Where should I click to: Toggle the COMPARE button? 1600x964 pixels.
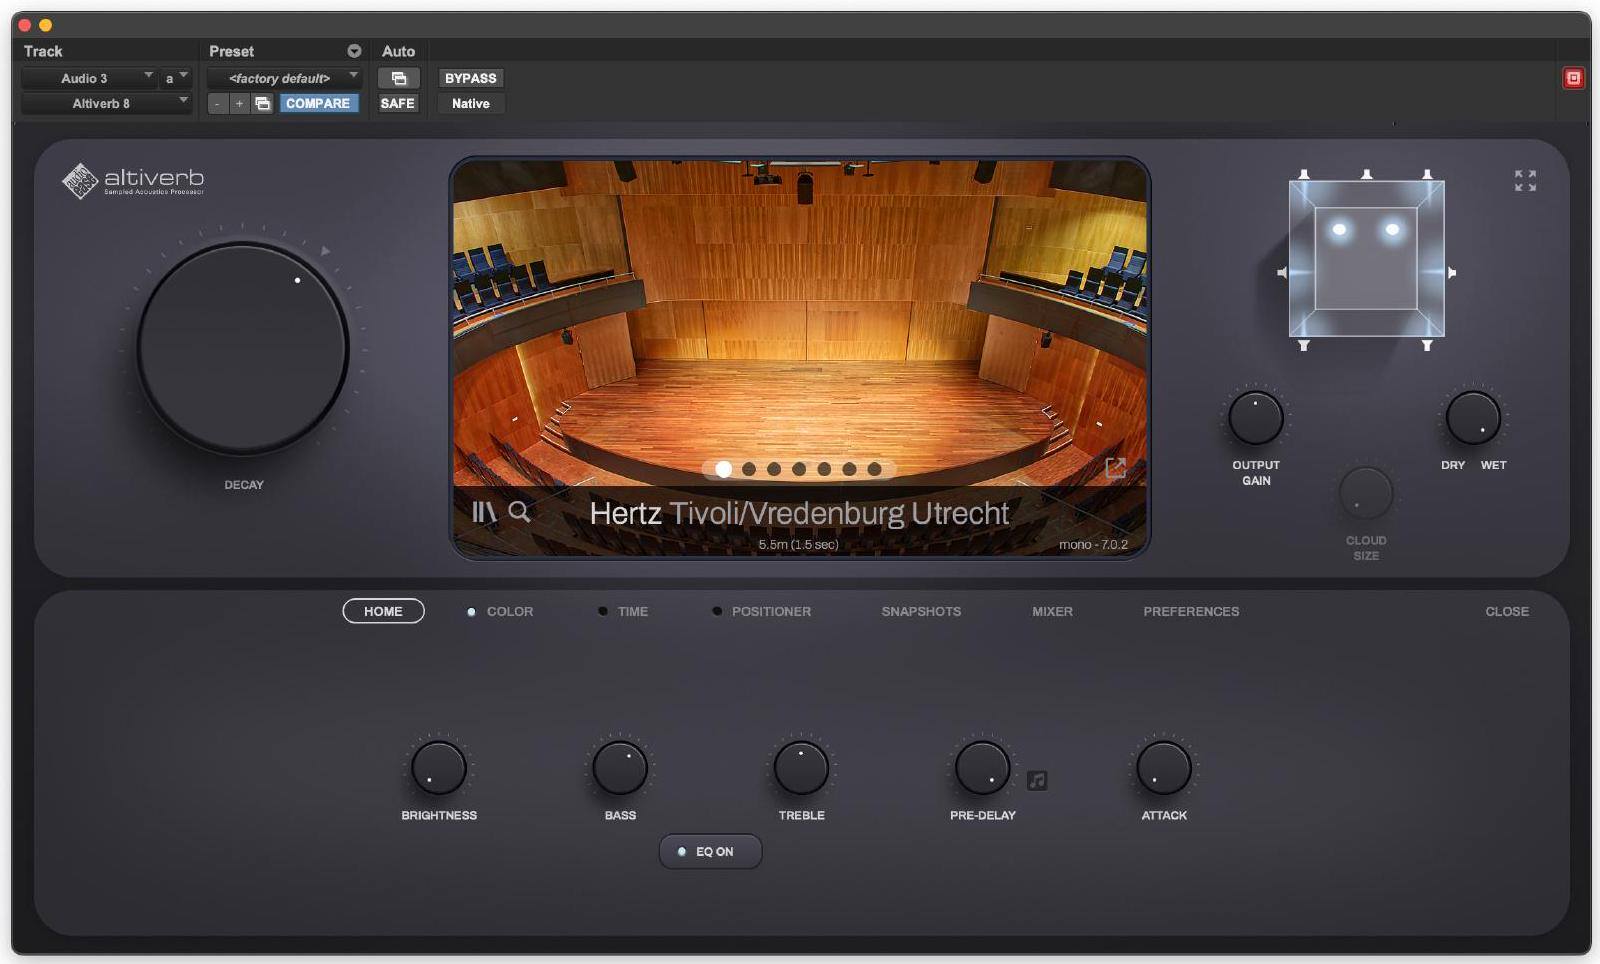[318, 103]
